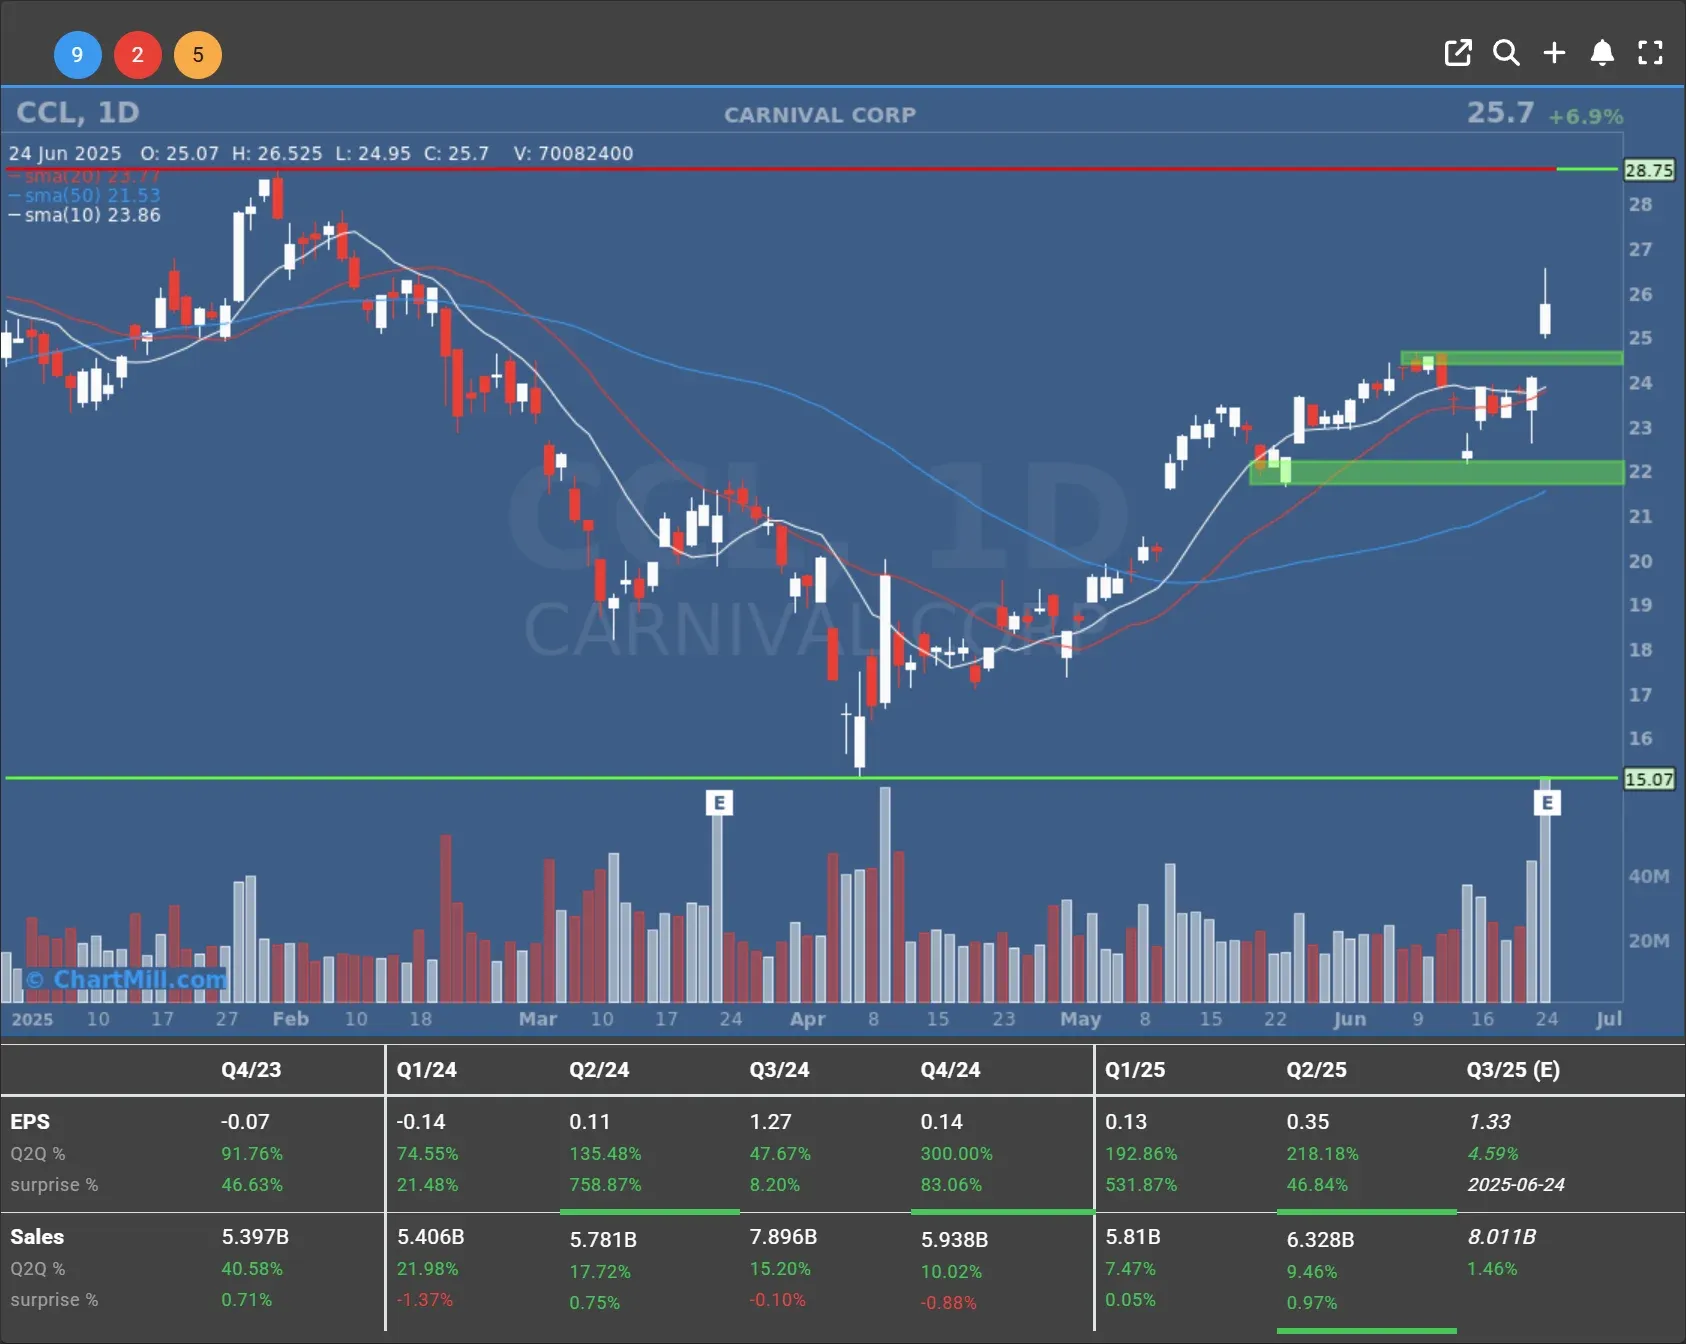Click the 40M volume axis label
1686x1344 pixels.
(1648, 876)
